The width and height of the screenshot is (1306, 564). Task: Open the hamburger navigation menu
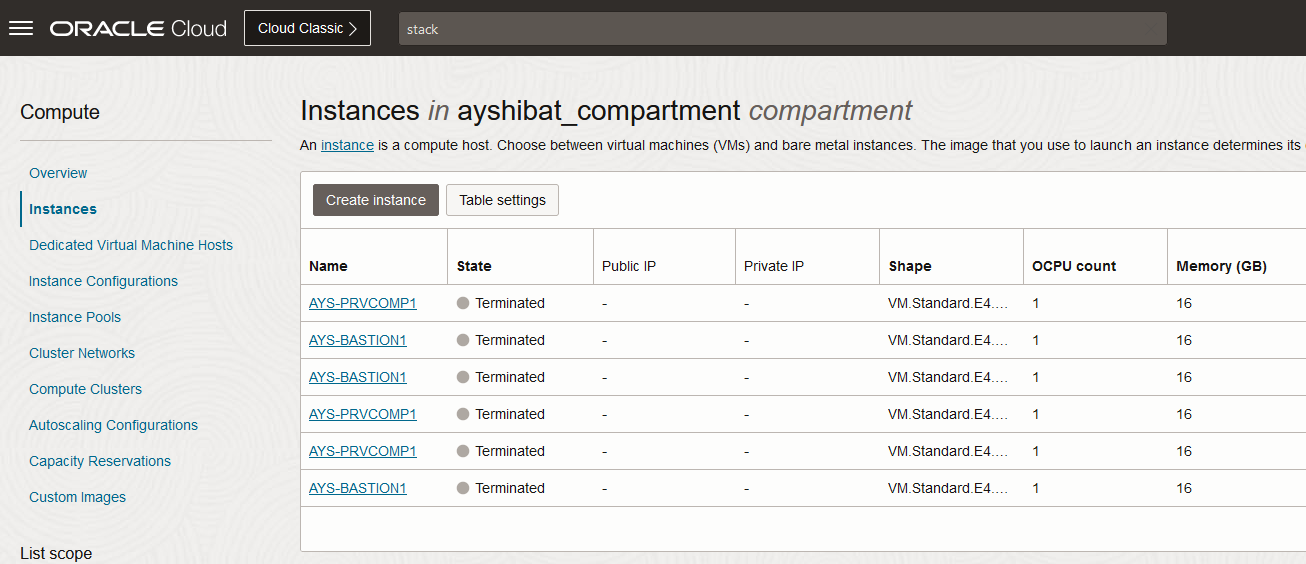pos(21,28)
